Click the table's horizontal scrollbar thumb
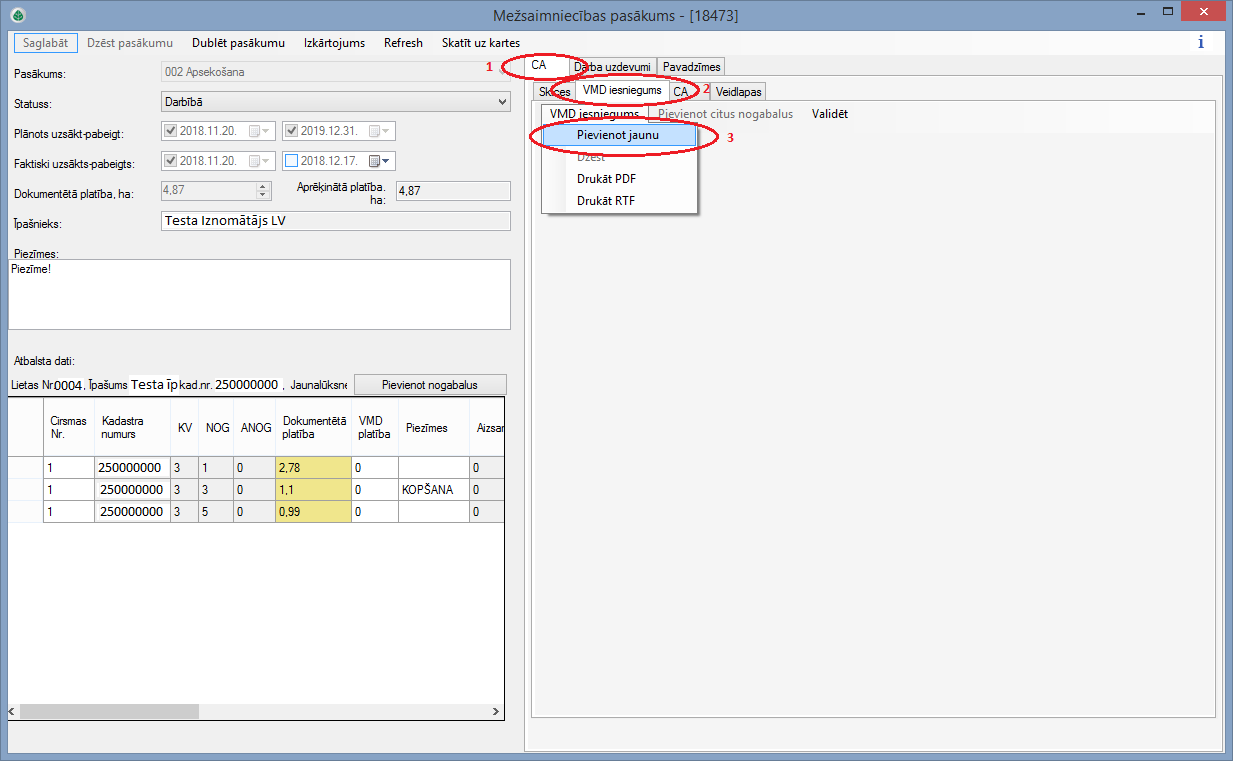 (110, 711)
